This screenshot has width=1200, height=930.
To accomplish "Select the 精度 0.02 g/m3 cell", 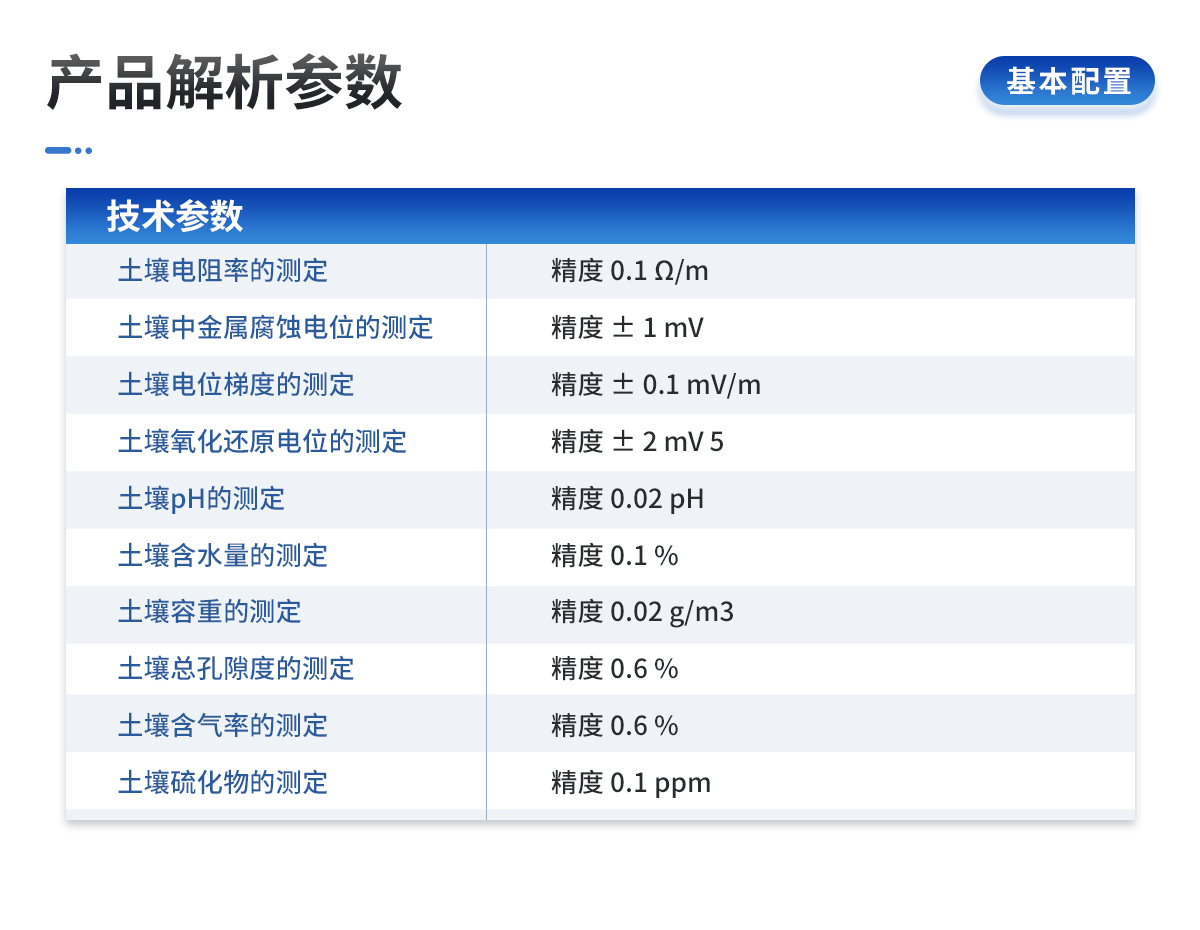I will 642,612.
